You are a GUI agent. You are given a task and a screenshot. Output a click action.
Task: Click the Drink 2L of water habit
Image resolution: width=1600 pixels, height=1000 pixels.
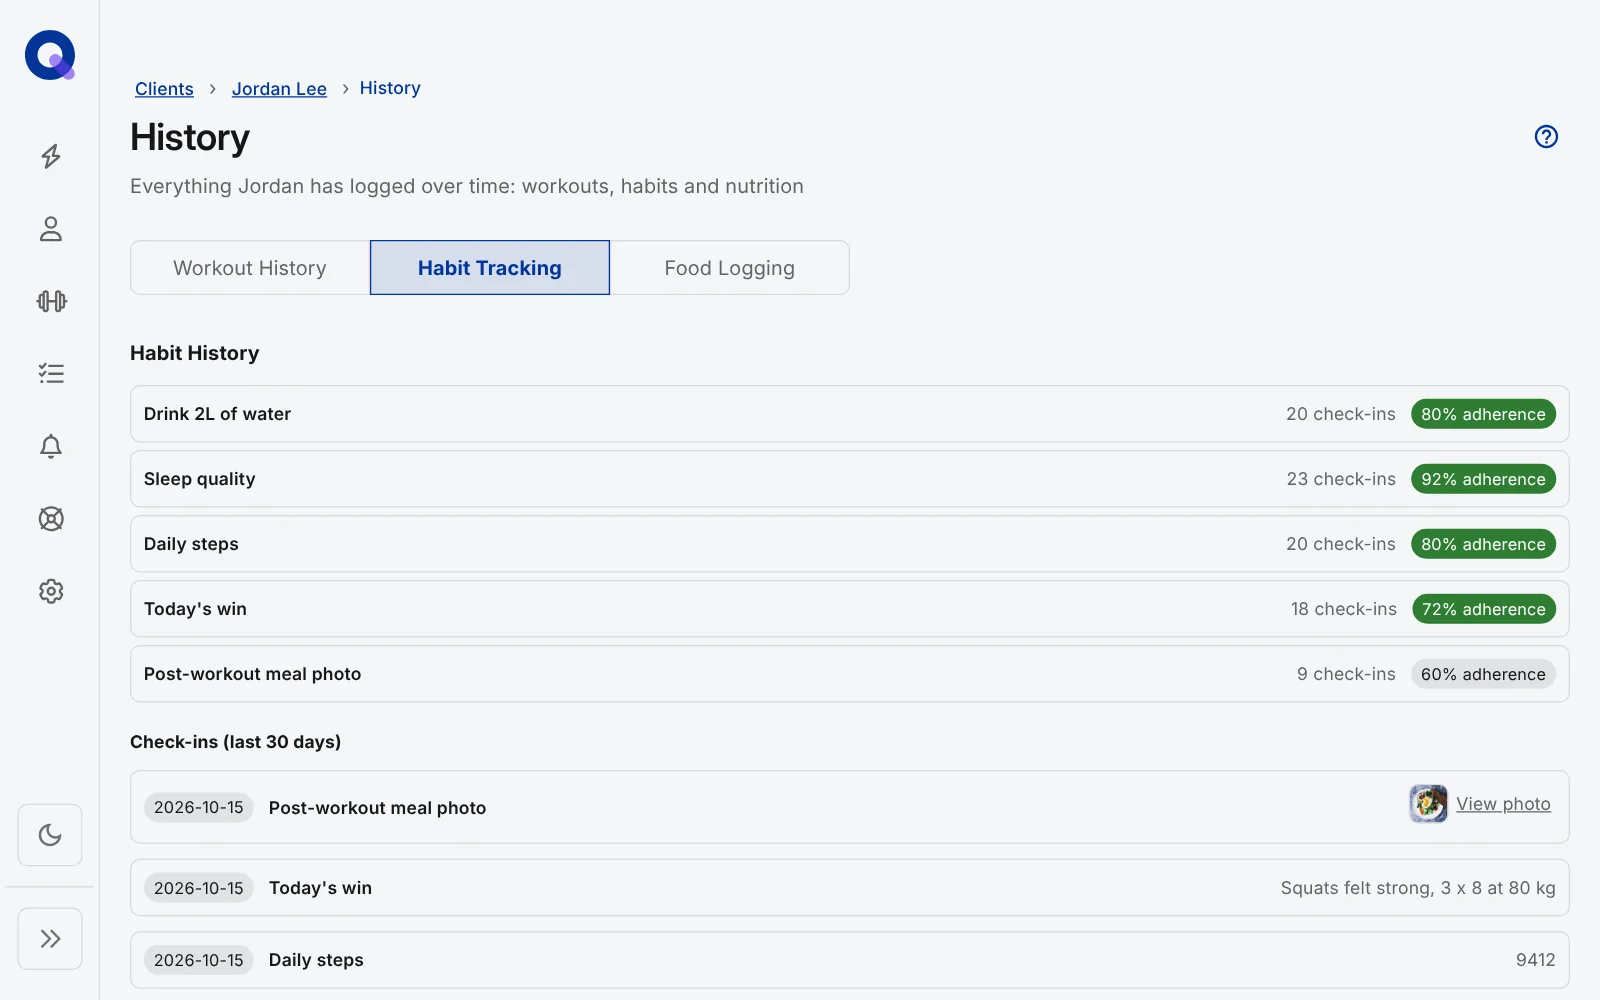[x=849, y=414]
